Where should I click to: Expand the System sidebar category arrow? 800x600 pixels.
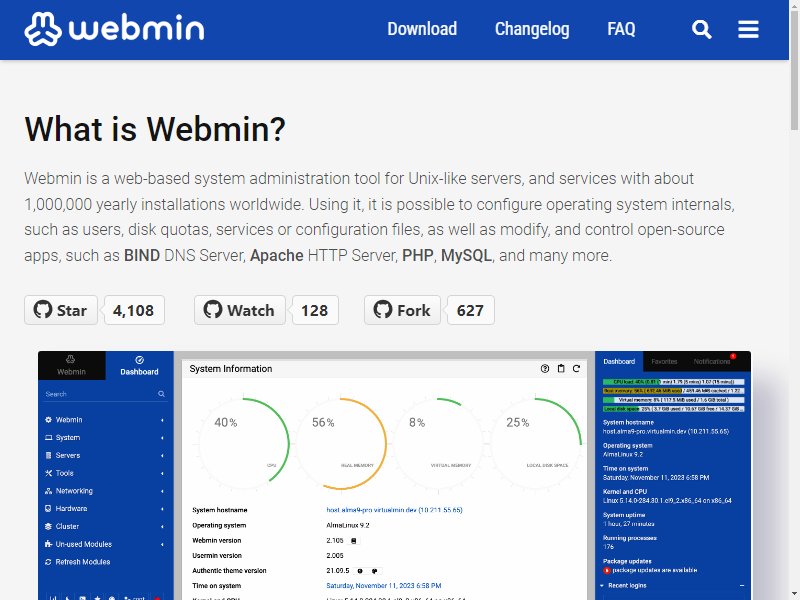coord(162,438)
